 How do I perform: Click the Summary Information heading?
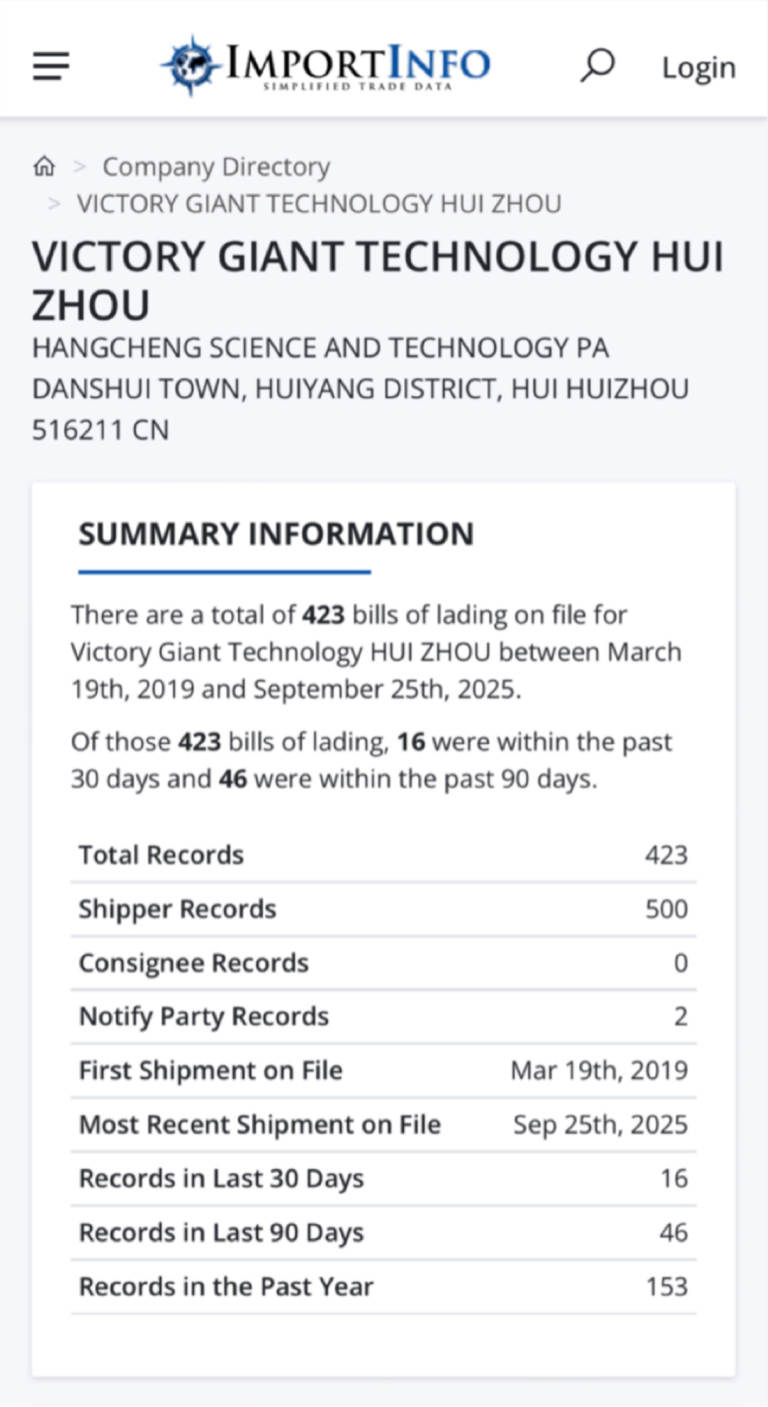coord(276,534)
